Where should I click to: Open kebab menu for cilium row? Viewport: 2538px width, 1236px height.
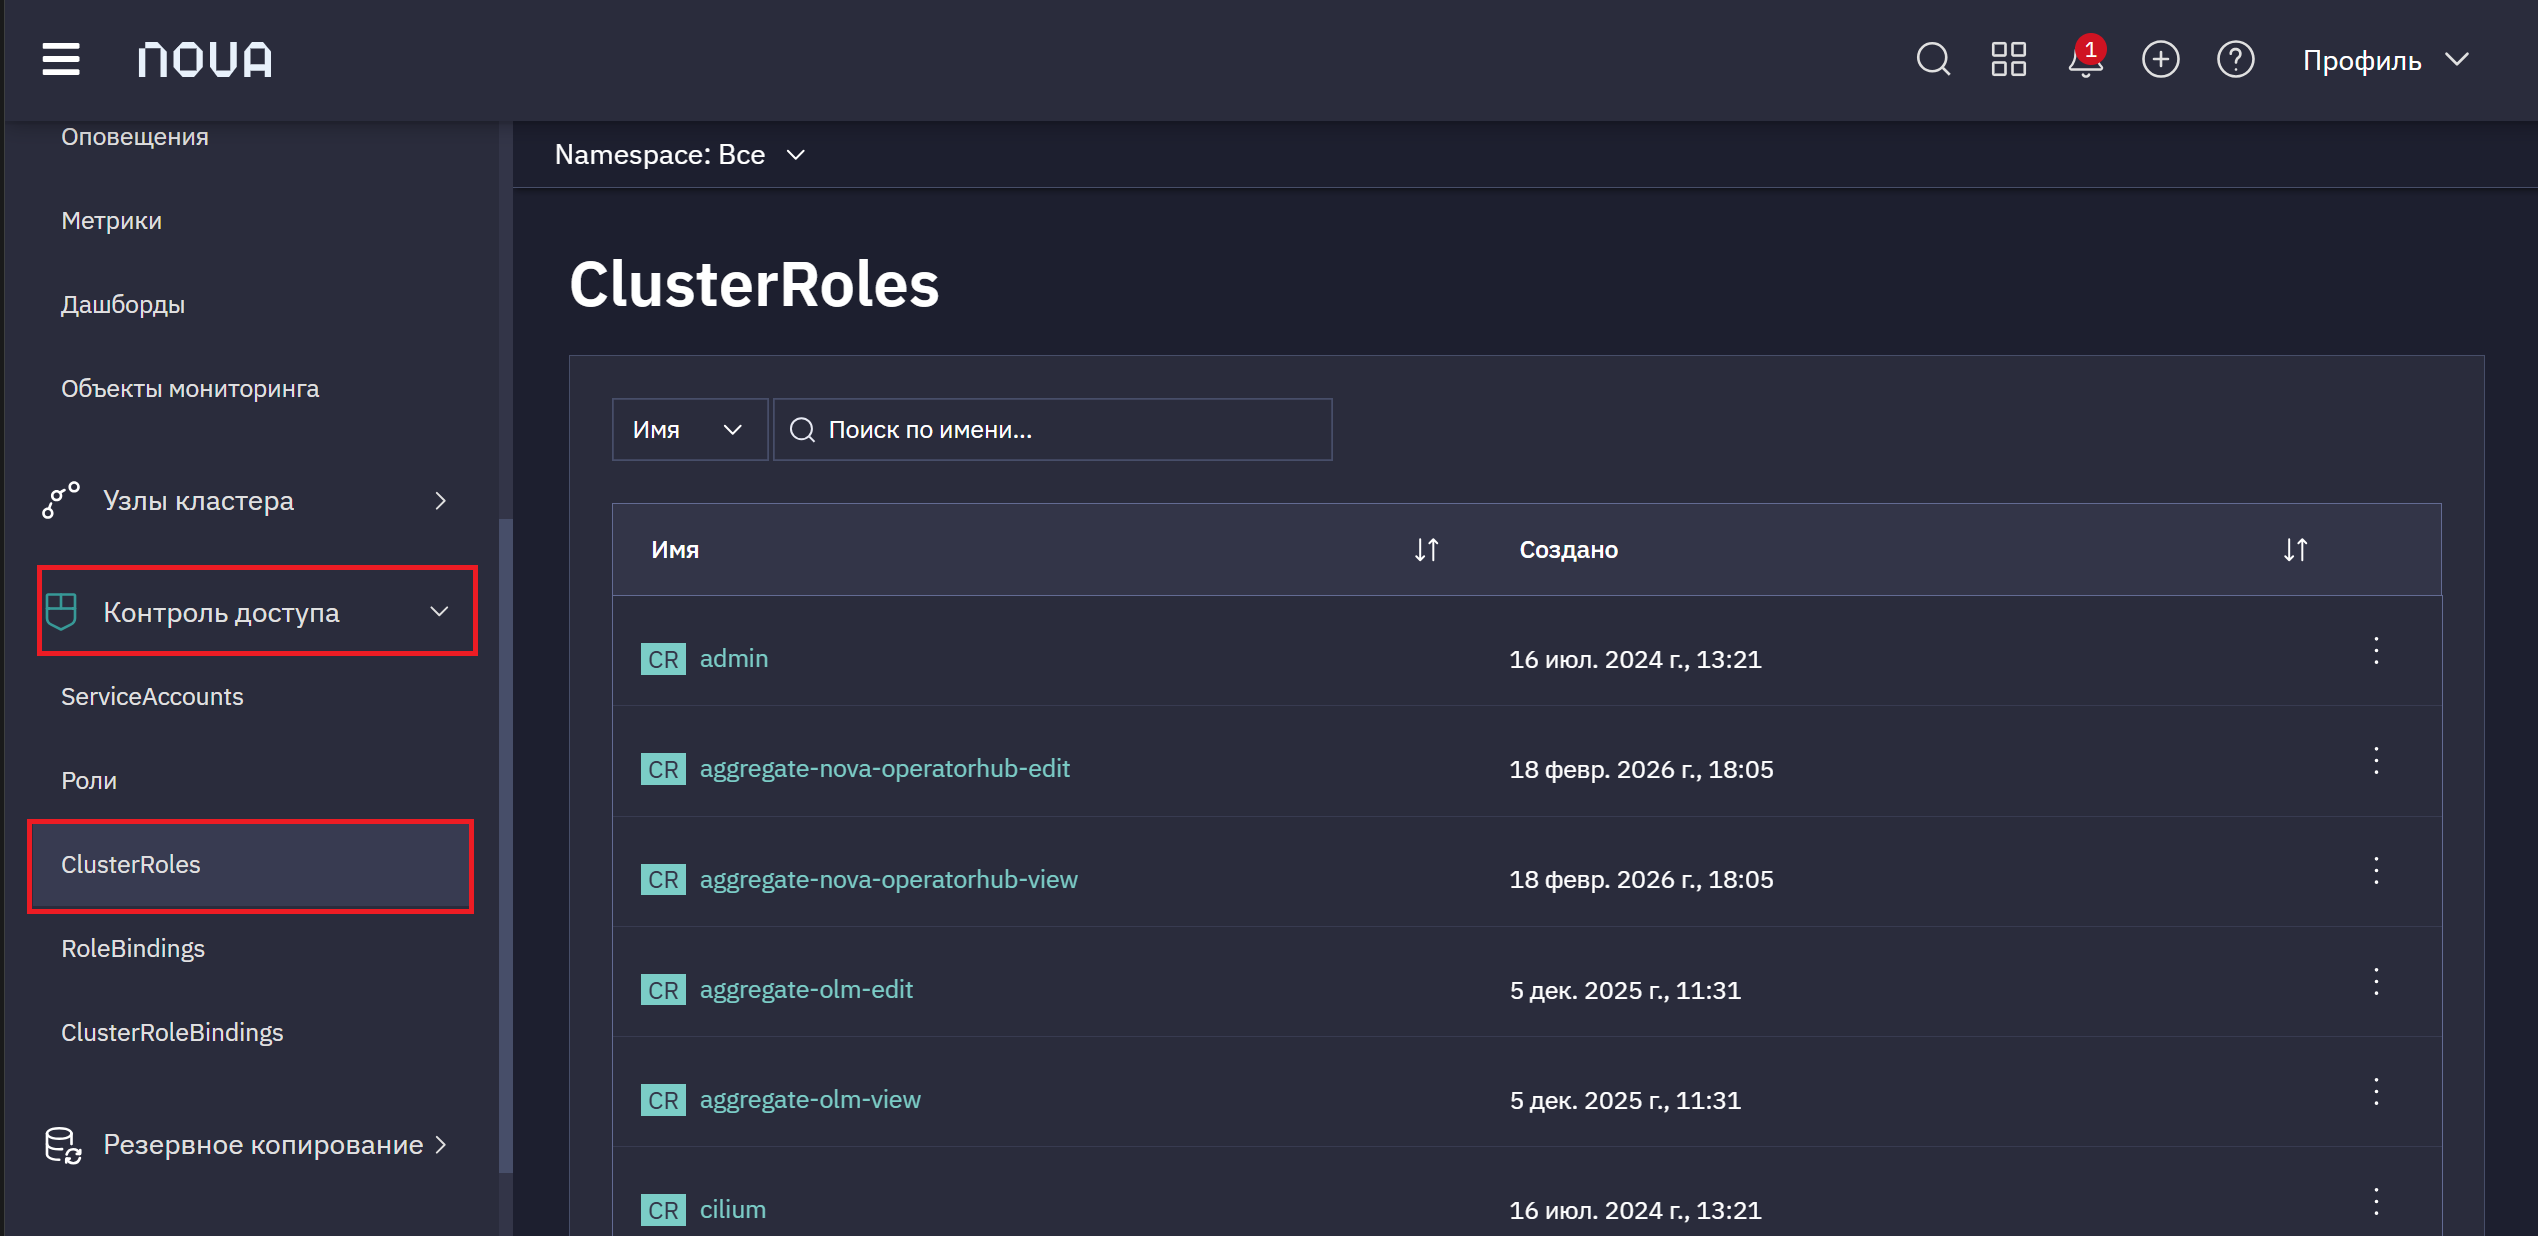tap(2376, 1202)
